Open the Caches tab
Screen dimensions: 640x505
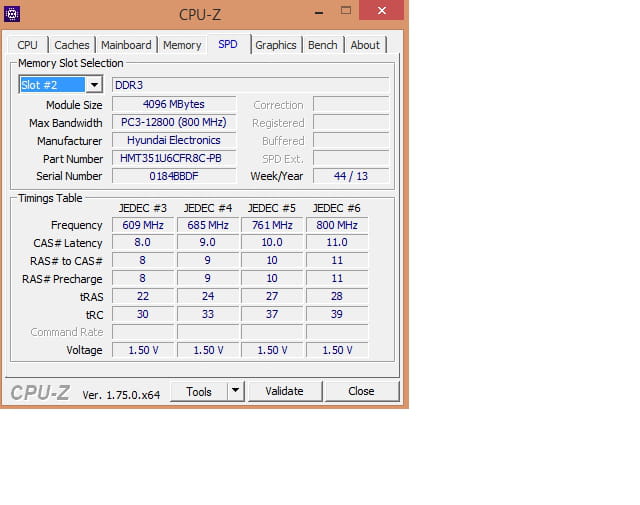click(x=72, y=45)
